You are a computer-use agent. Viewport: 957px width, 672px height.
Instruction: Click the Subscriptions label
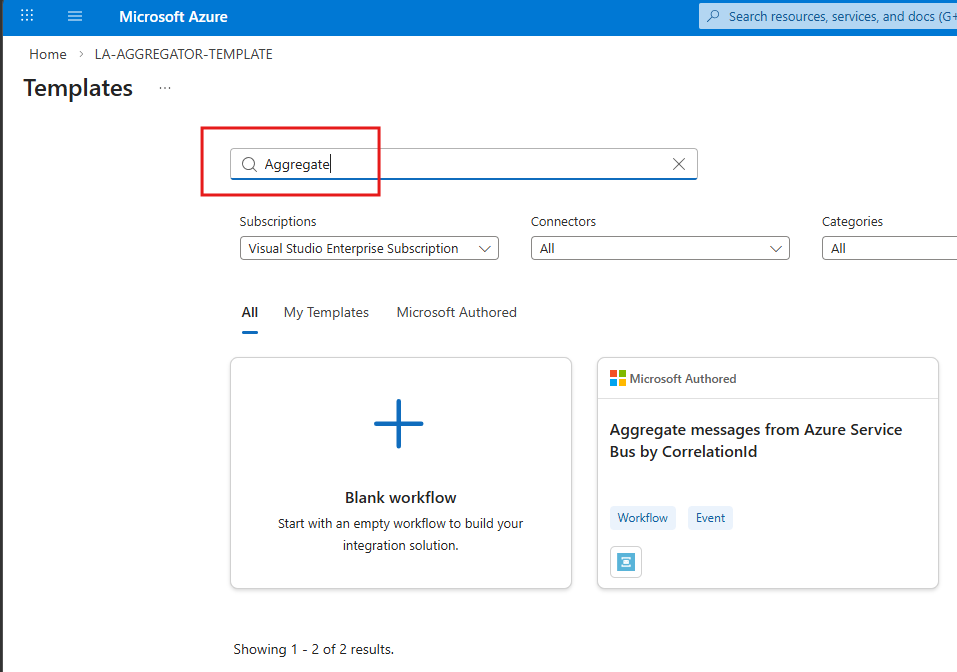pos(278,222)
